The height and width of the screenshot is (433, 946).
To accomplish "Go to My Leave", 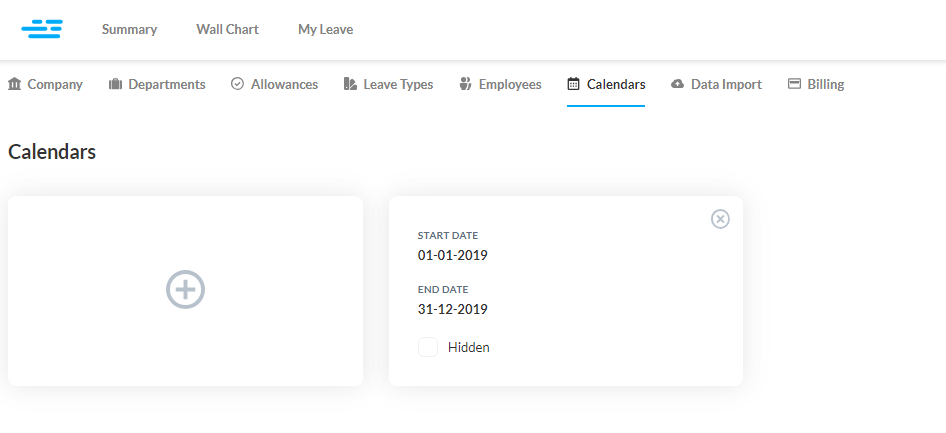I will pyautogui.click(x=326, y=29).
